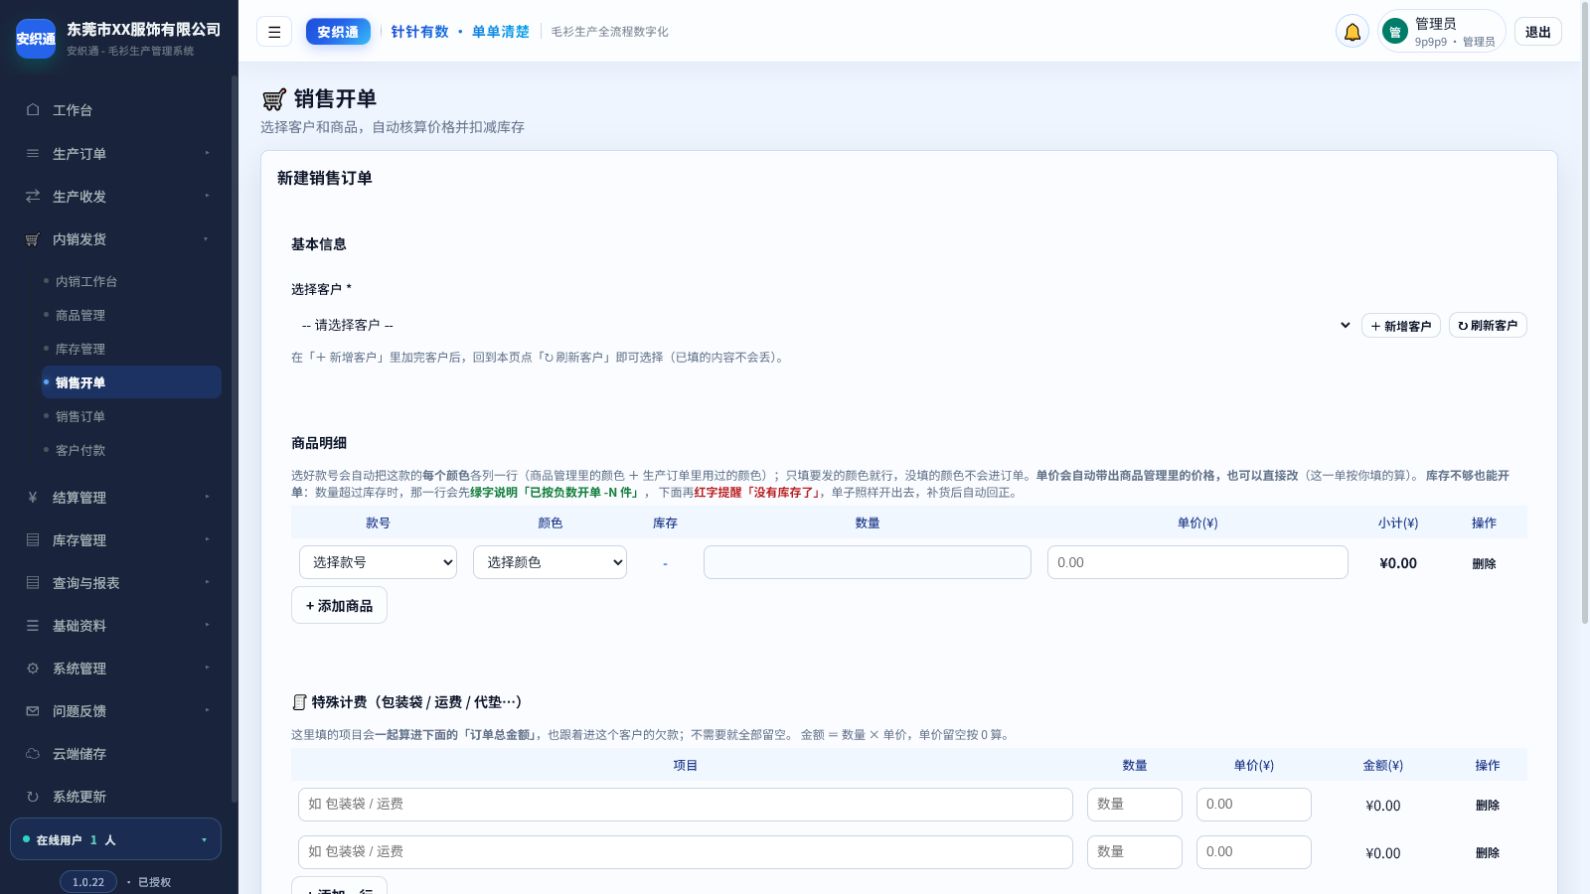1590x894 pixels.
Task: Click the page vertical scrollbar
Action: [1584, 315]
